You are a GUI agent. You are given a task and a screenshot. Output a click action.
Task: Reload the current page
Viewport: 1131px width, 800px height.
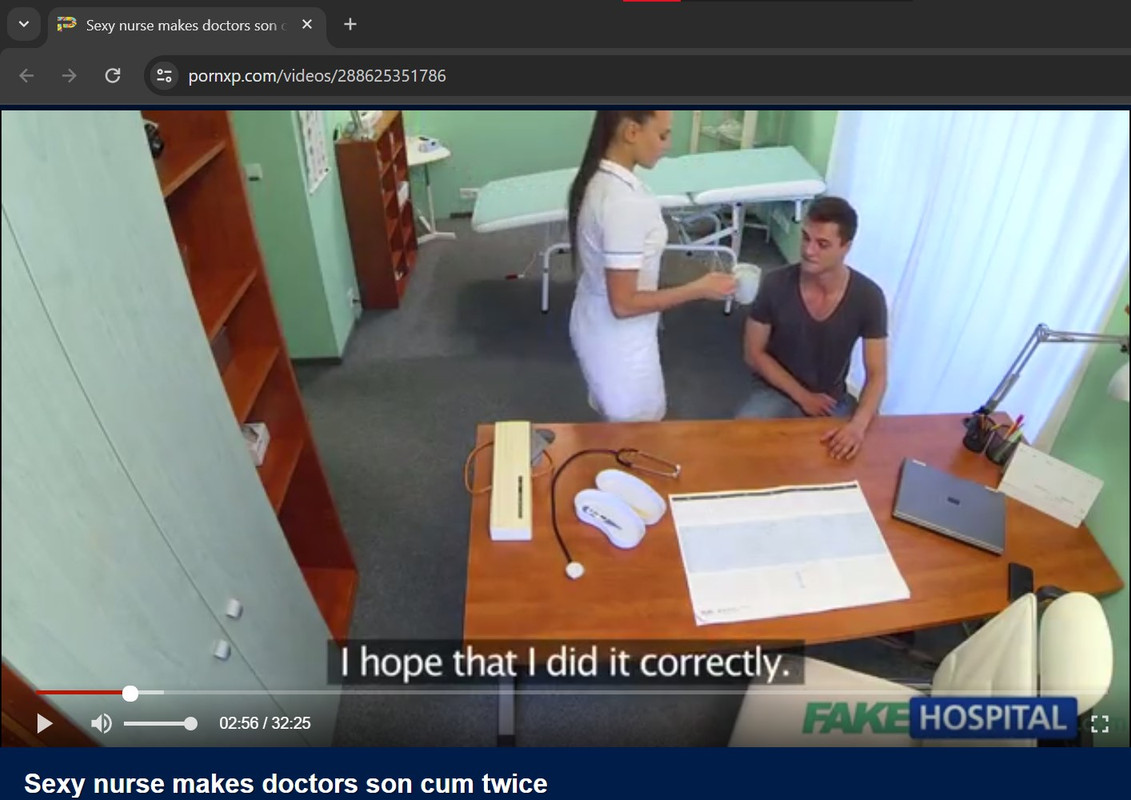[113, 76]
